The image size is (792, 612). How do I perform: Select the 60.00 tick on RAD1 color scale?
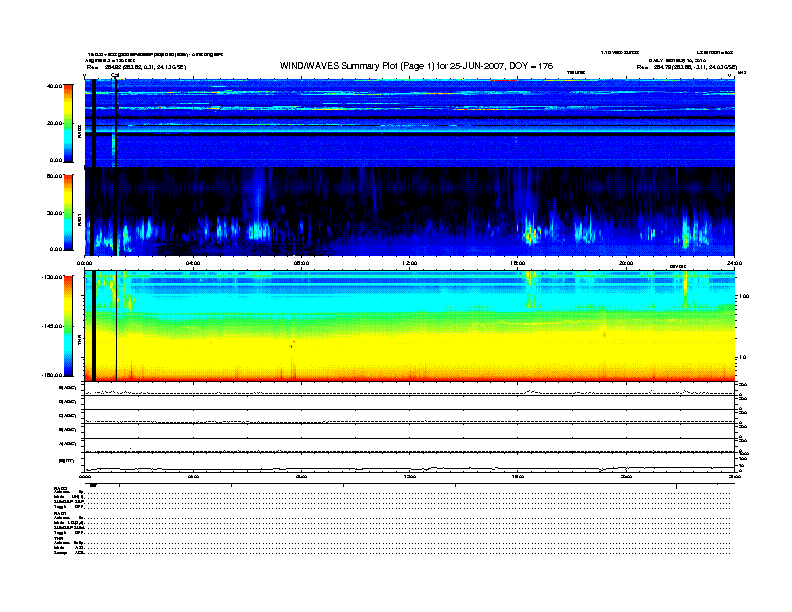(x=55, y=176)
